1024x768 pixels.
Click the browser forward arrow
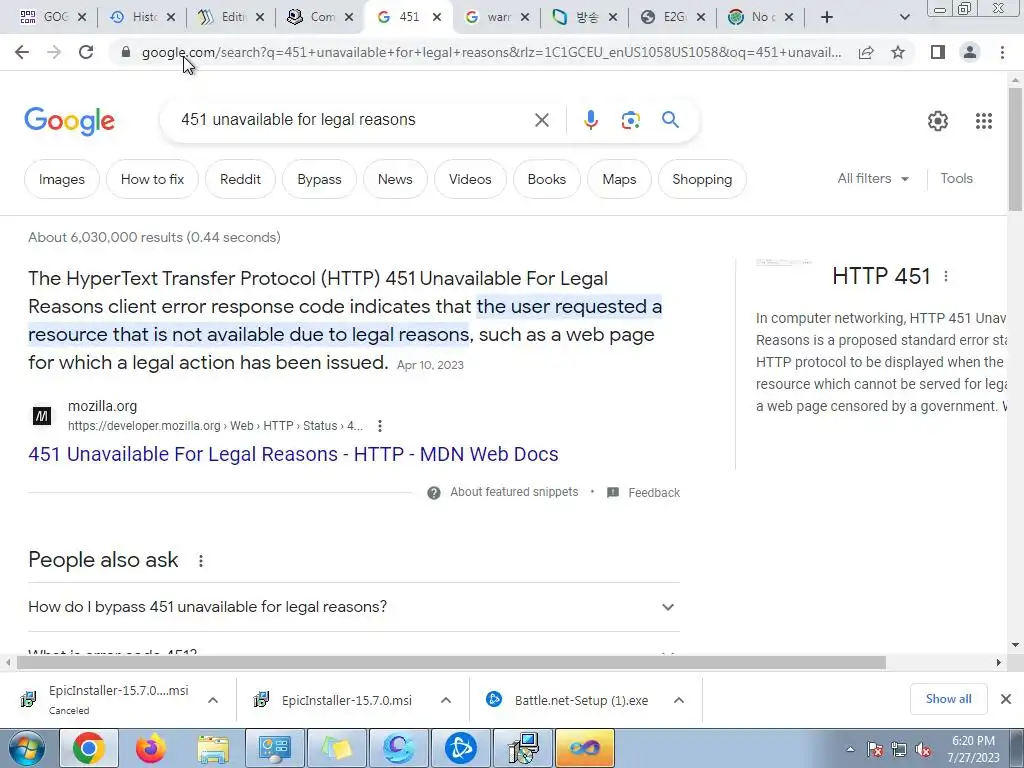pos(54,52)
